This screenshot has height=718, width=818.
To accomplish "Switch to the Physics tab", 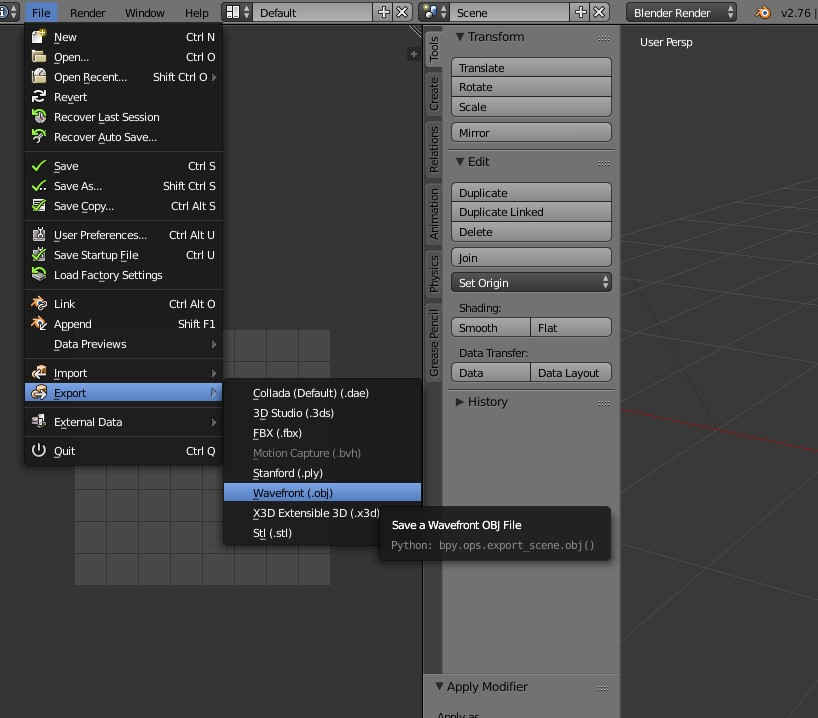I will (434, 273).
